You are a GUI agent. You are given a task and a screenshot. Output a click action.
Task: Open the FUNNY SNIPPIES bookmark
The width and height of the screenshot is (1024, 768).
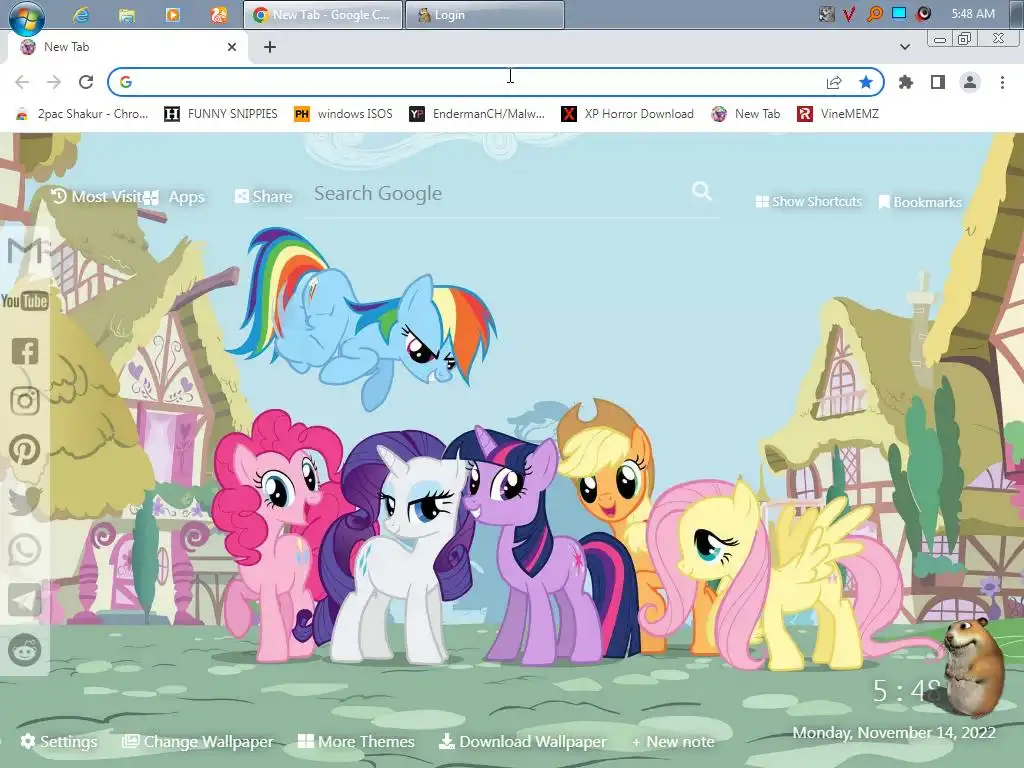pos(221,114)
